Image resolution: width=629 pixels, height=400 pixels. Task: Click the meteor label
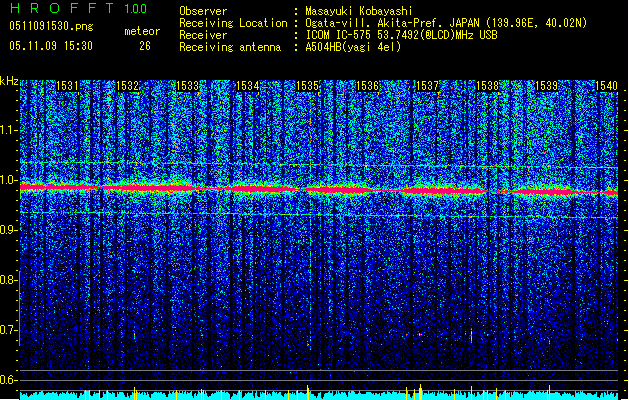point(142,31)
